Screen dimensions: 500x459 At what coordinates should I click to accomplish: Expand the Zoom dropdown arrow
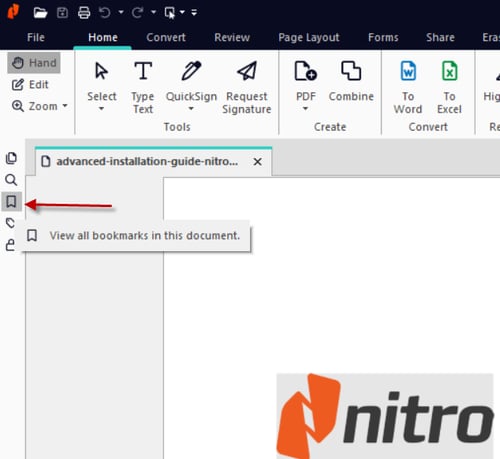(65, 106)
